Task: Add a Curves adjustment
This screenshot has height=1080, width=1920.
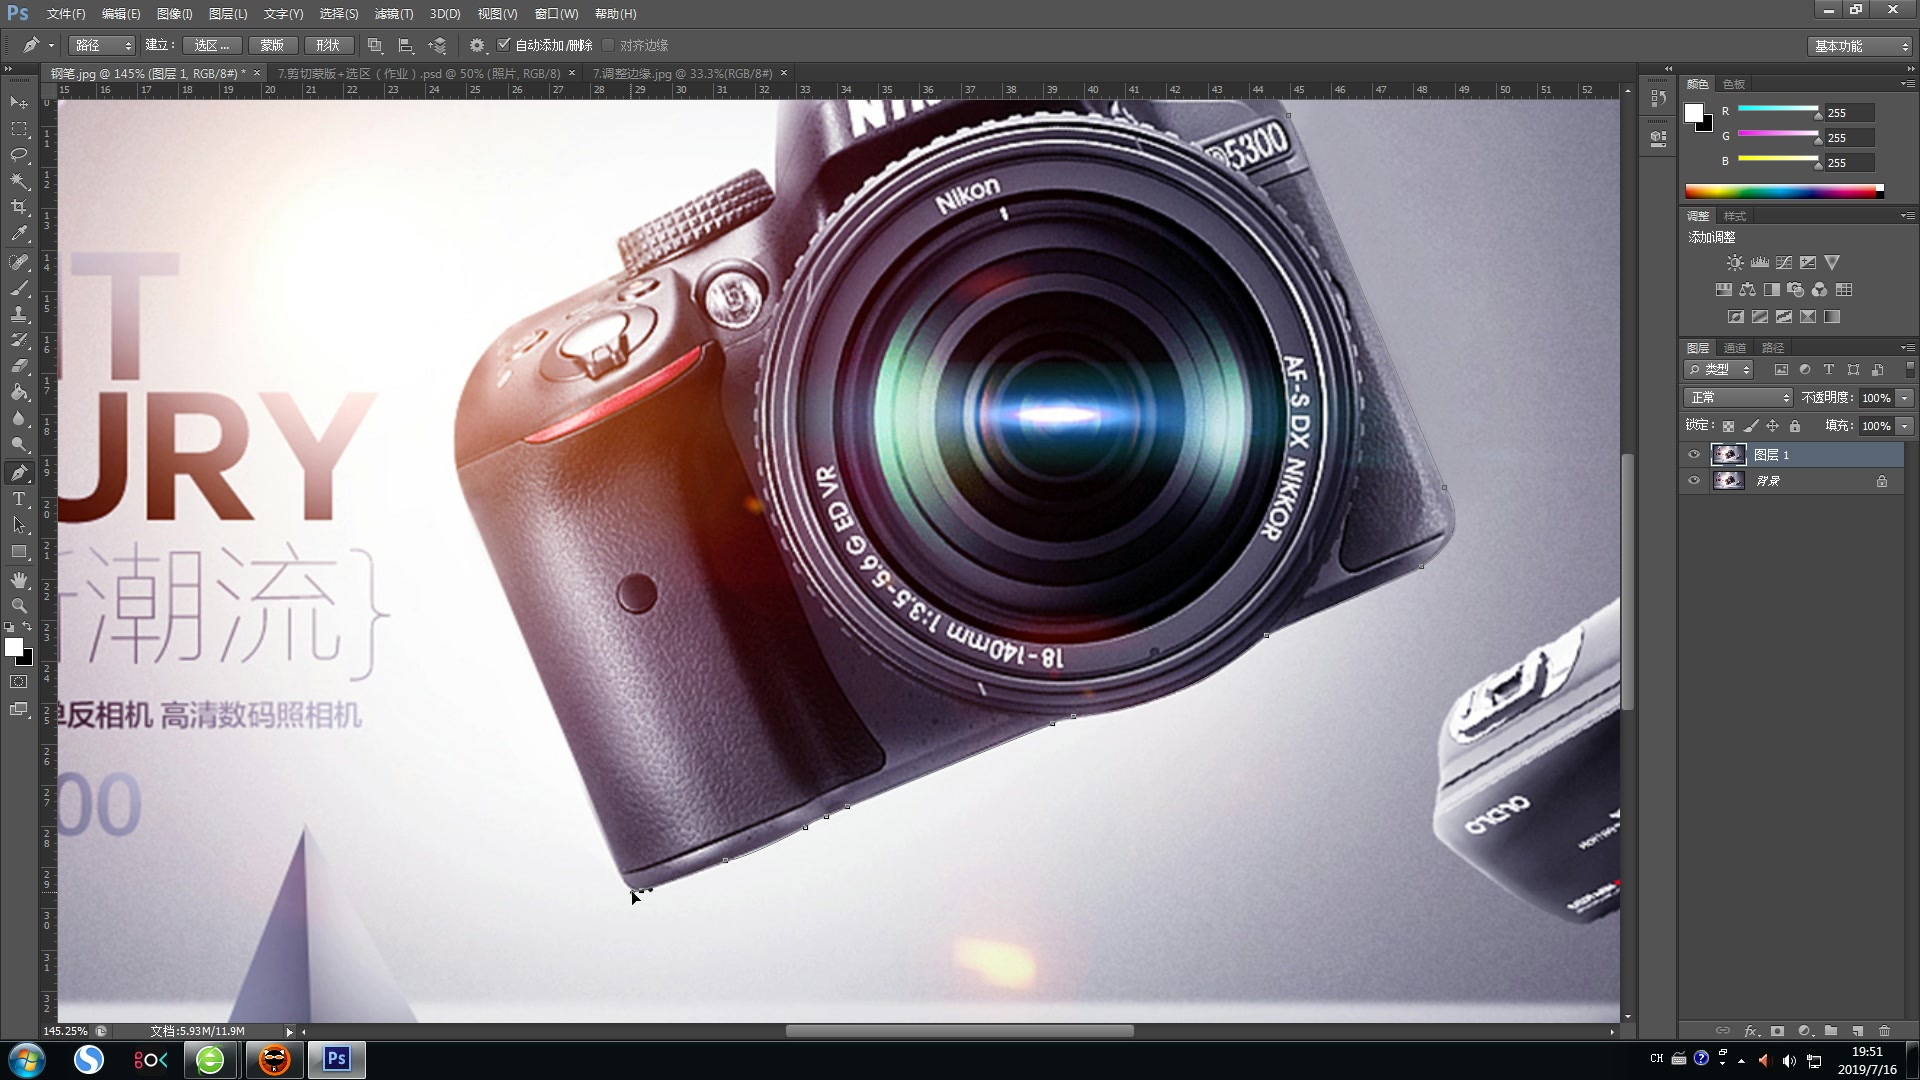Action: point(1783,263)
